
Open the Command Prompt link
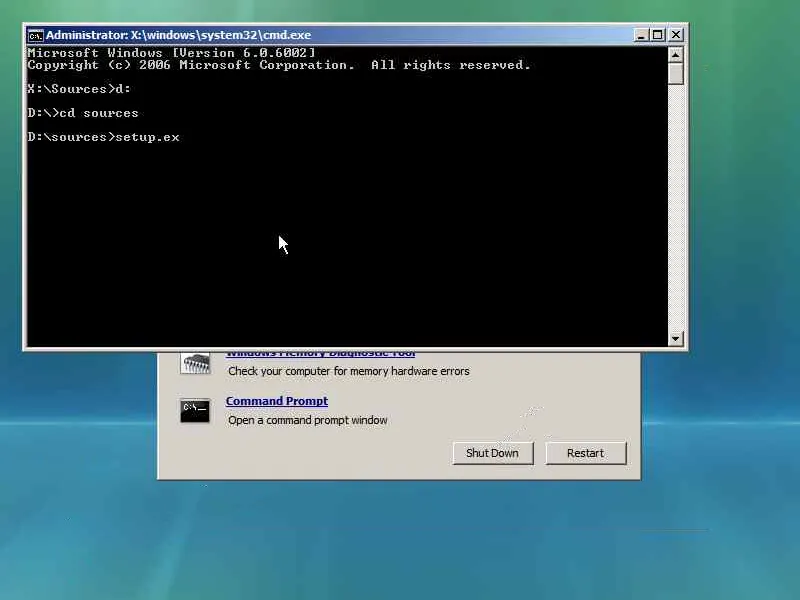[277, 402]
